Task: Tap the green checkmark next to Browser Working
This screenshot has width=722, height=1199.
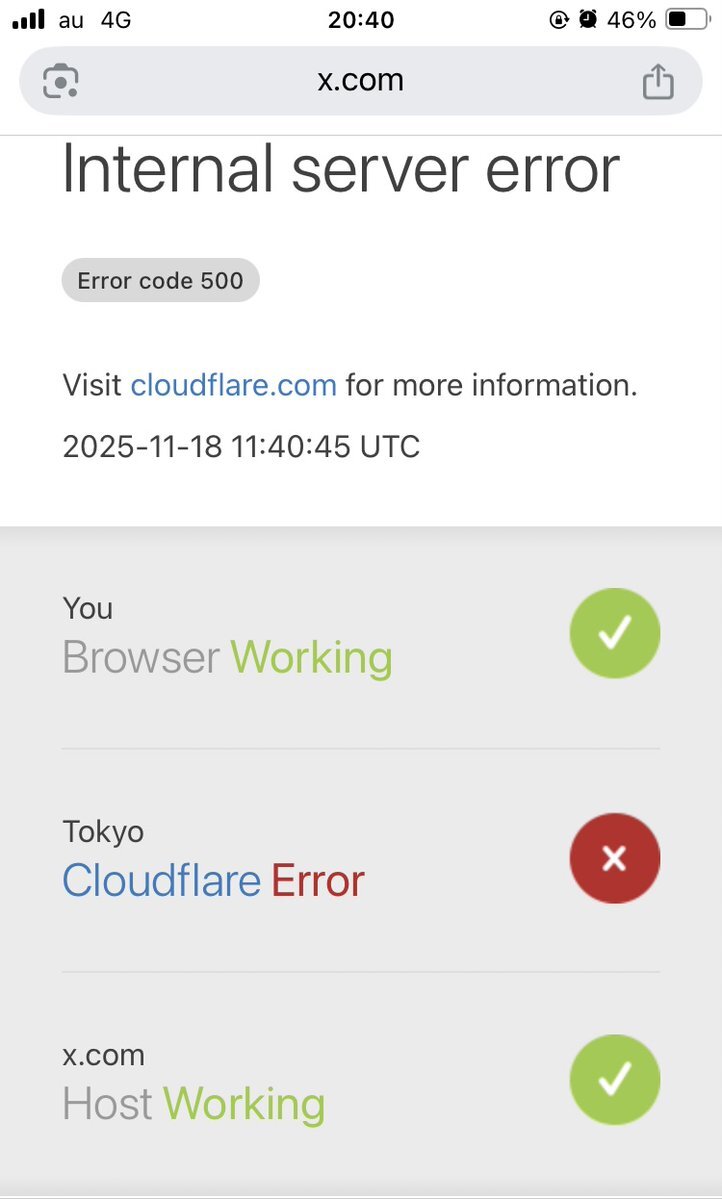Action: pyautogui.click(x=614, y=632)
